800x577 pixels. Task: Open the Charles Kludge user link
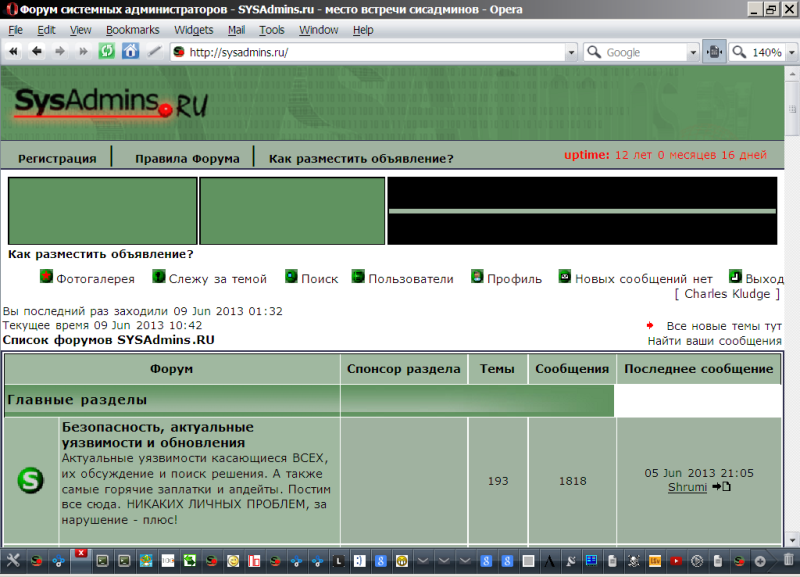[727, 294]
